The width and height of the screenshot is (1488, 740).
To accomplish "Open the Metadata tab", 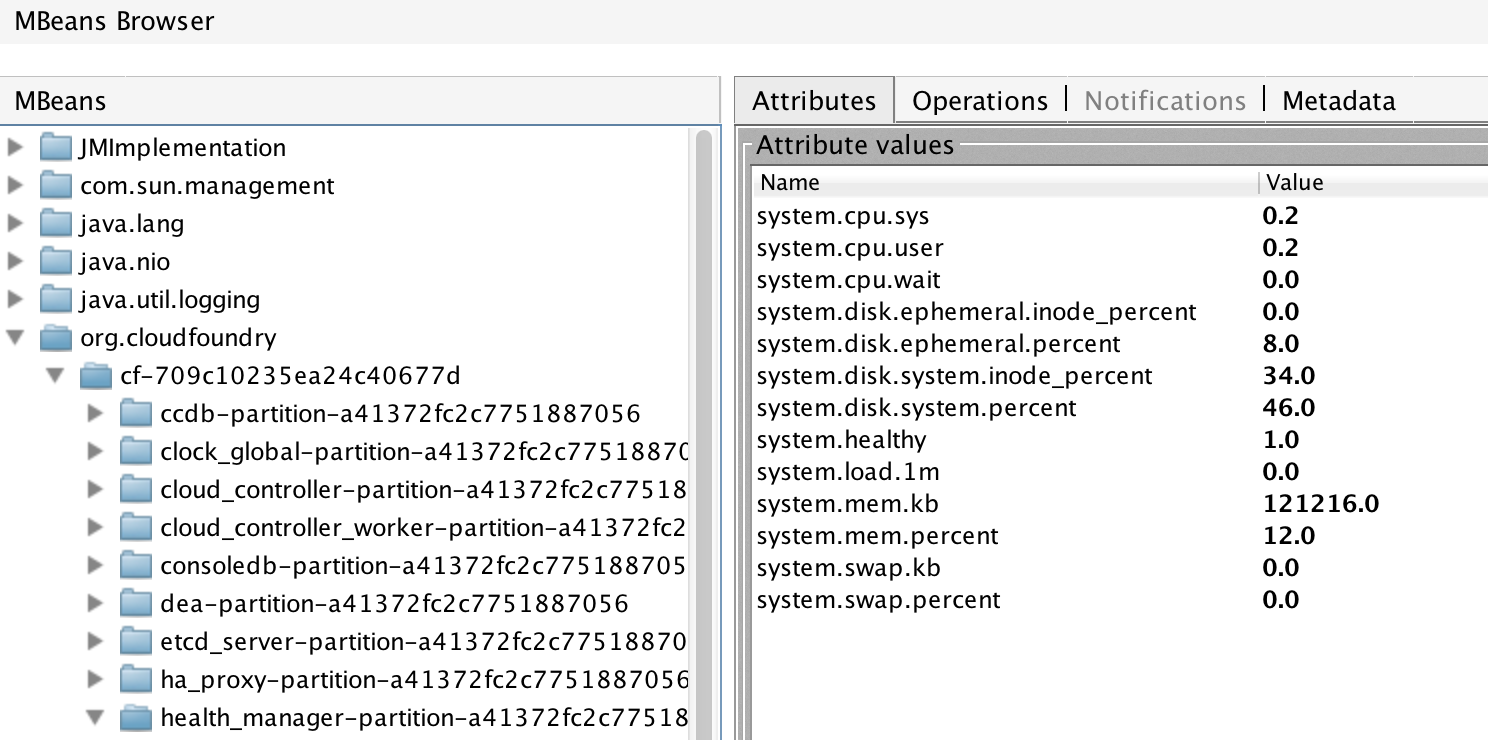I will coord(1338,101).
